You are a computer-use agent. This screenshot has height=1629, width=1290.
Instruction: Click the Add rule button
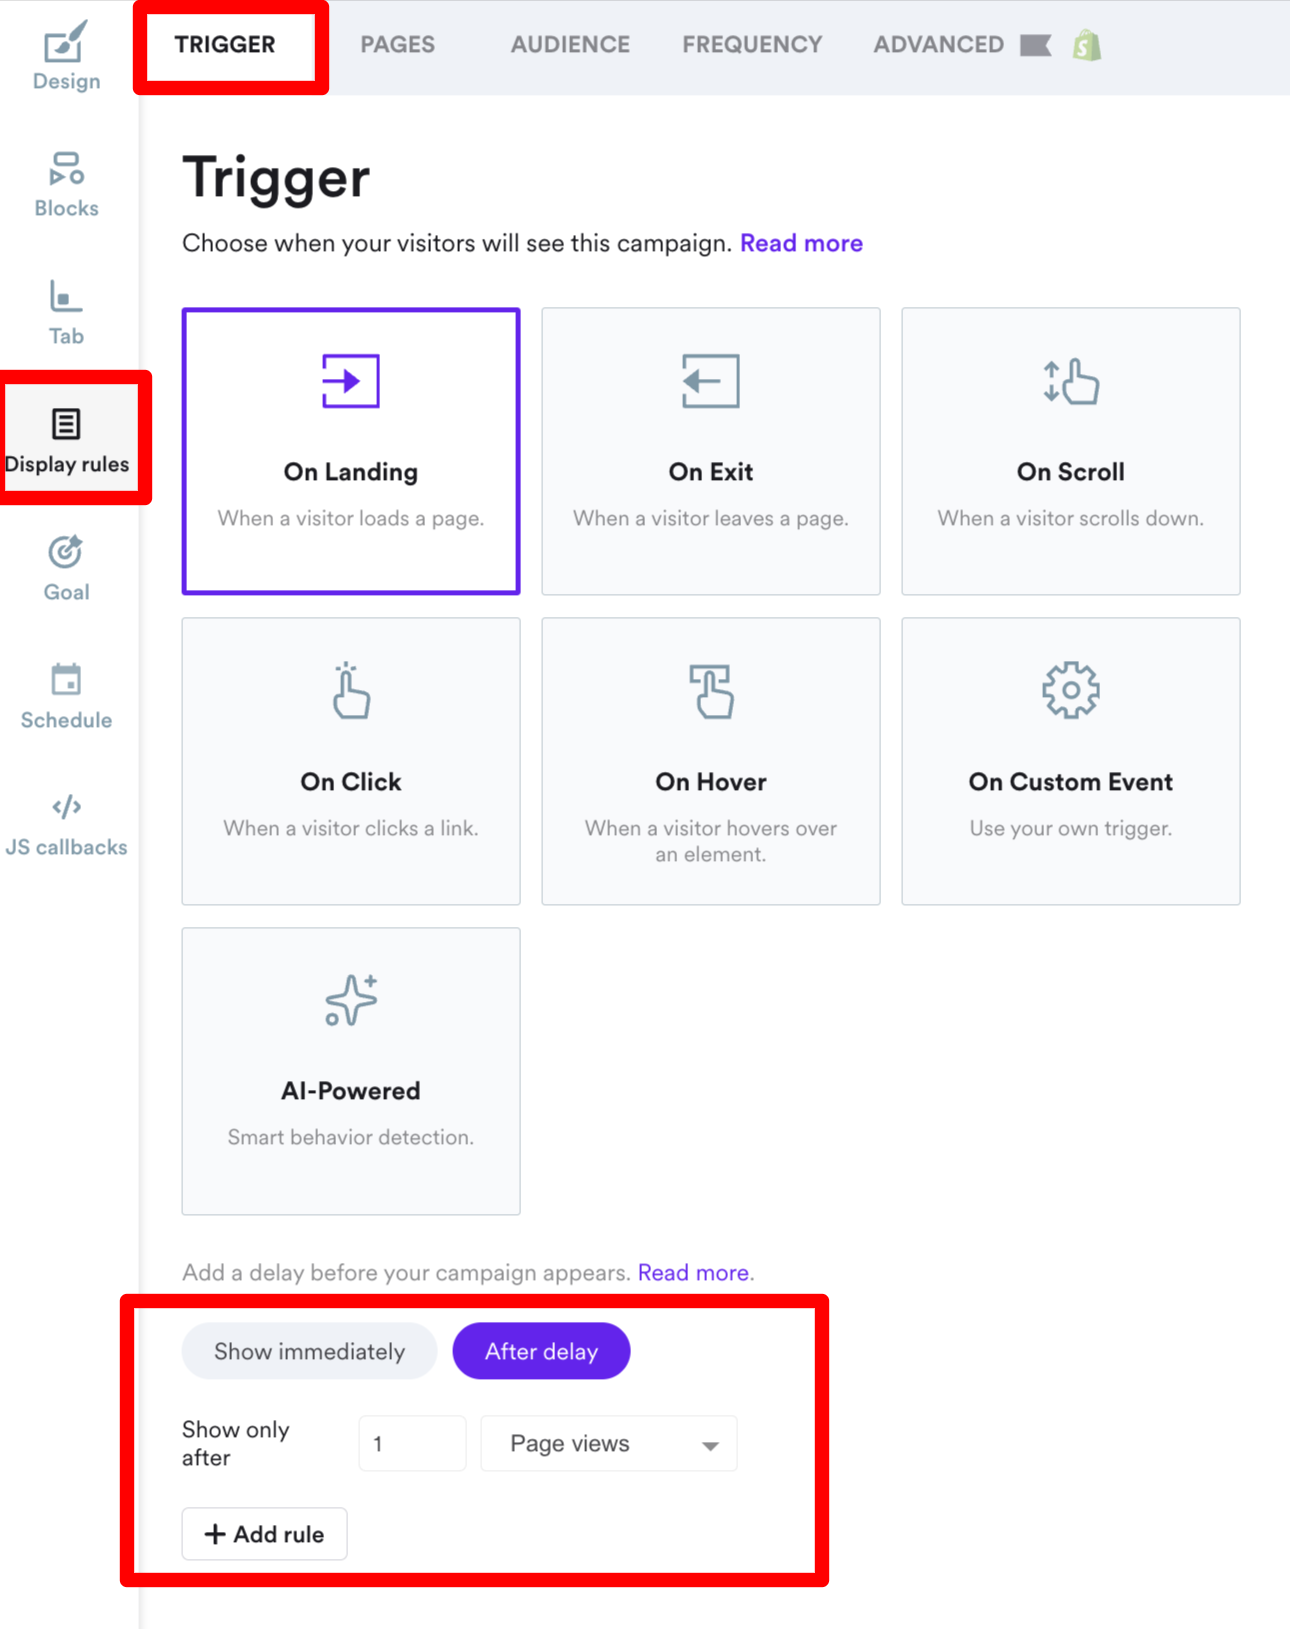point(264,1534)
